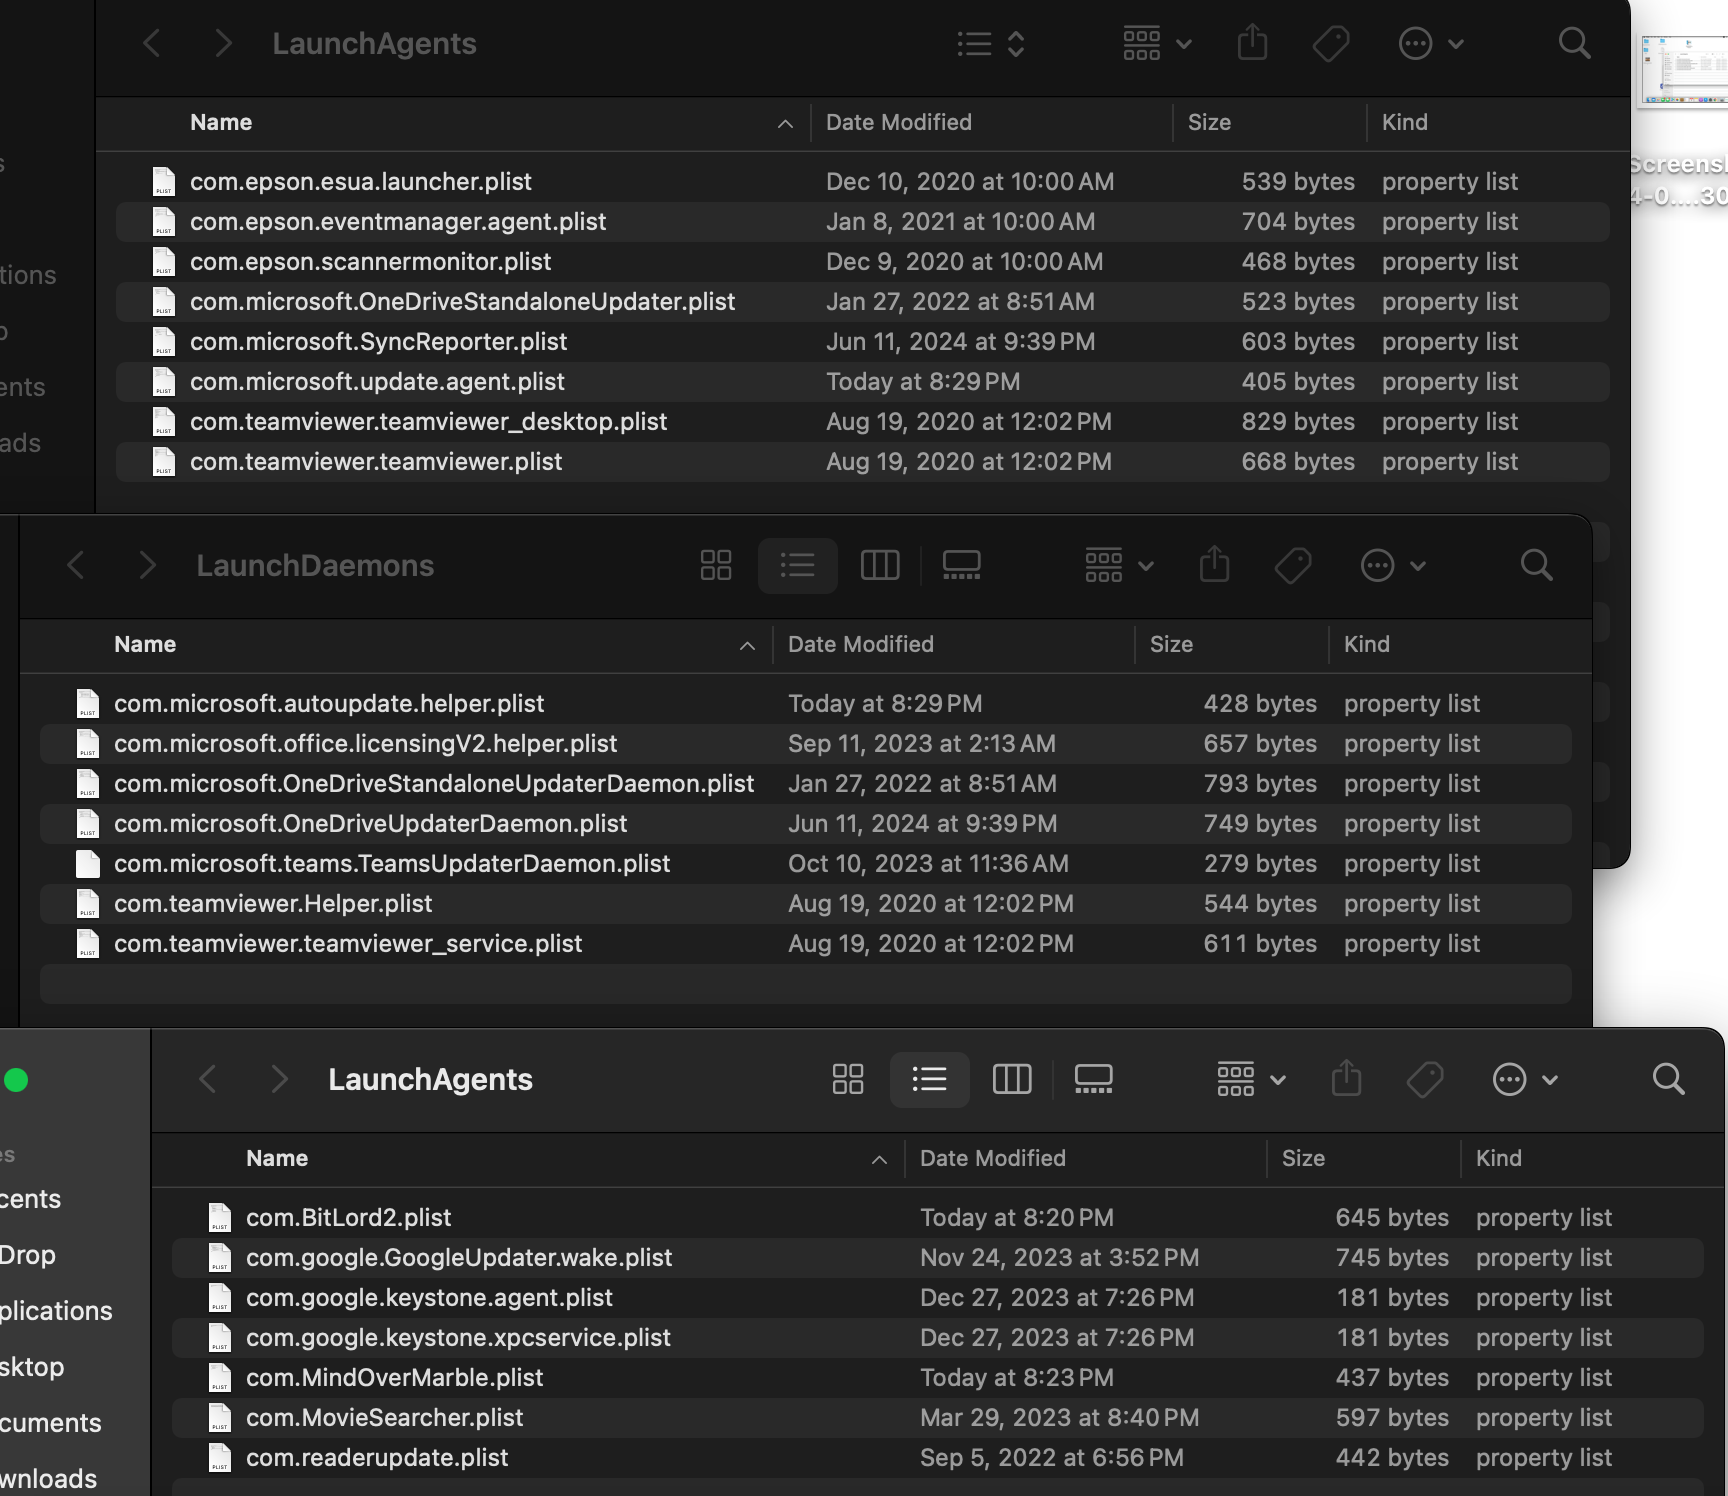Viewport: 1728px width, 1496px height.
Task: Open the More actions menu in top LaunchAgents window
Action: (x=1430, y=43)
